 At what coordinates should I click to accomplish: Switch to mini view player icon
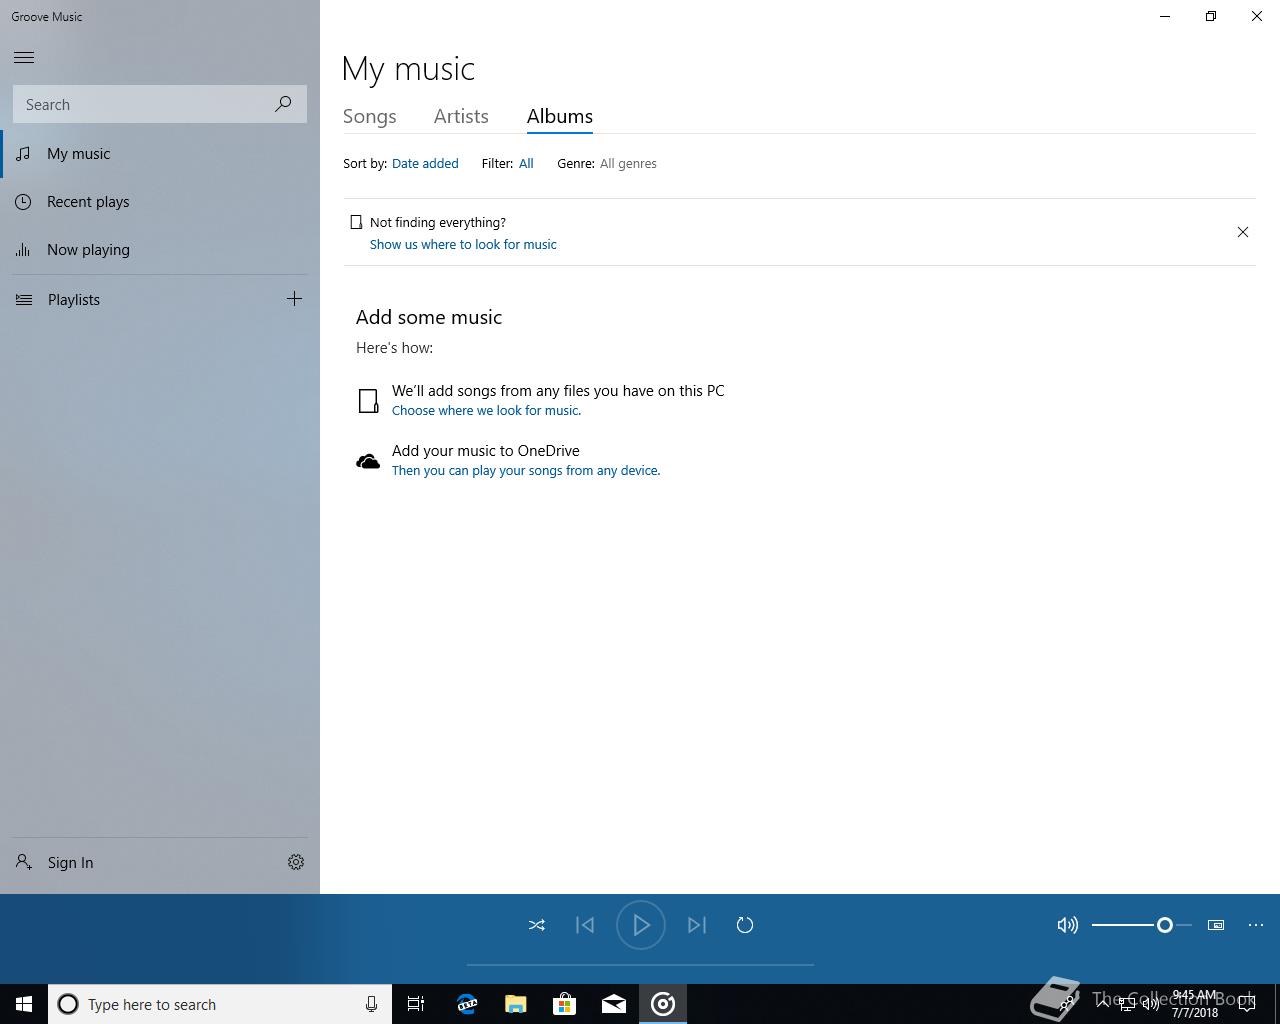[1216, 925]
